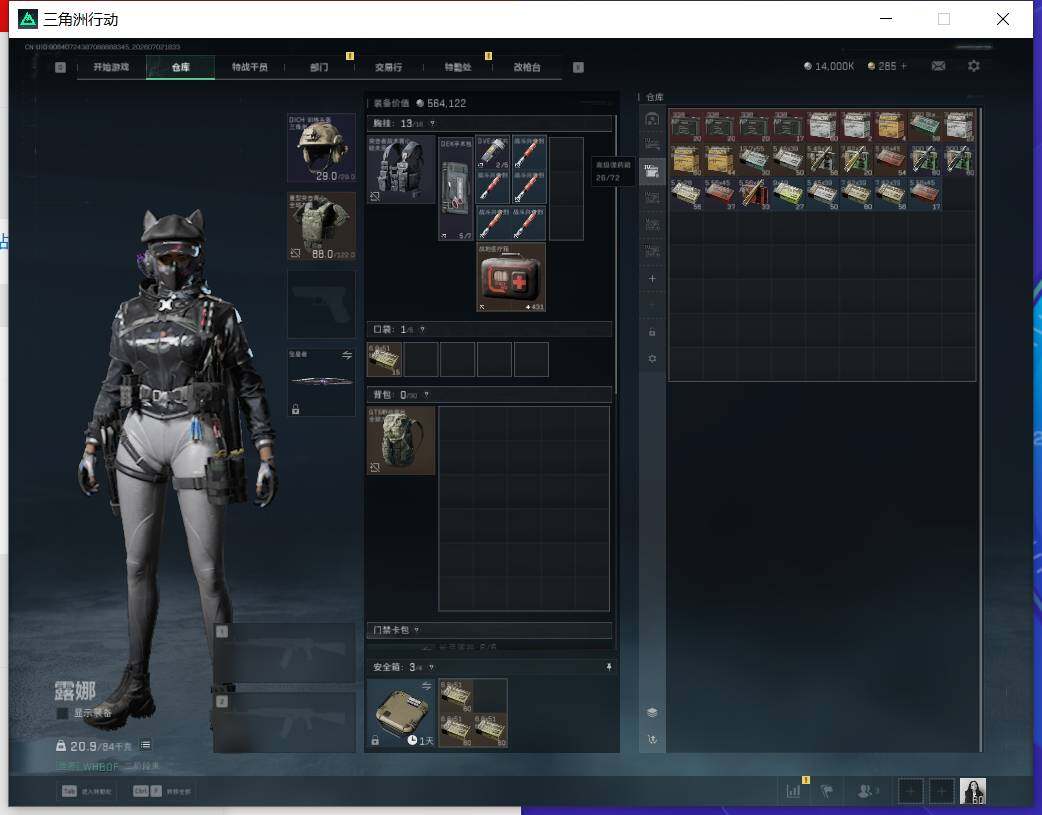
Task: Select the equipped backpack item
Action: [401, 441]
